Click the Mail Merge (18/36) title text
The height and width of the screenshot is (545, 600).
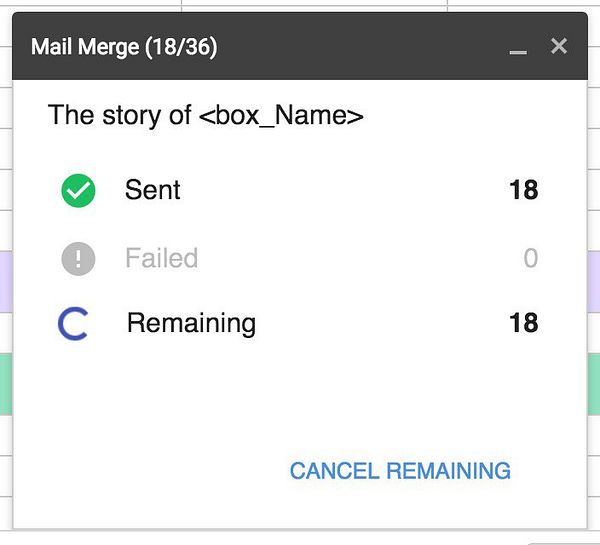(124, 47)
